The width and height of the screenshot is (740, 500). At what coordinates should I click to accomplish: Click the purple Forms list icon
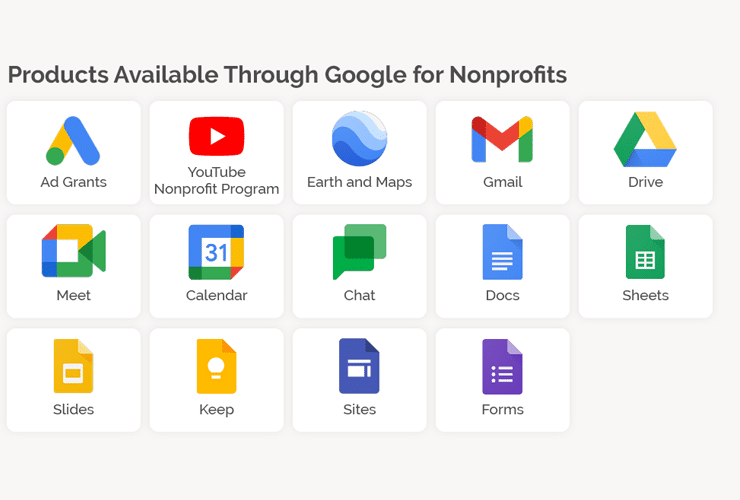tap(502, 366)
